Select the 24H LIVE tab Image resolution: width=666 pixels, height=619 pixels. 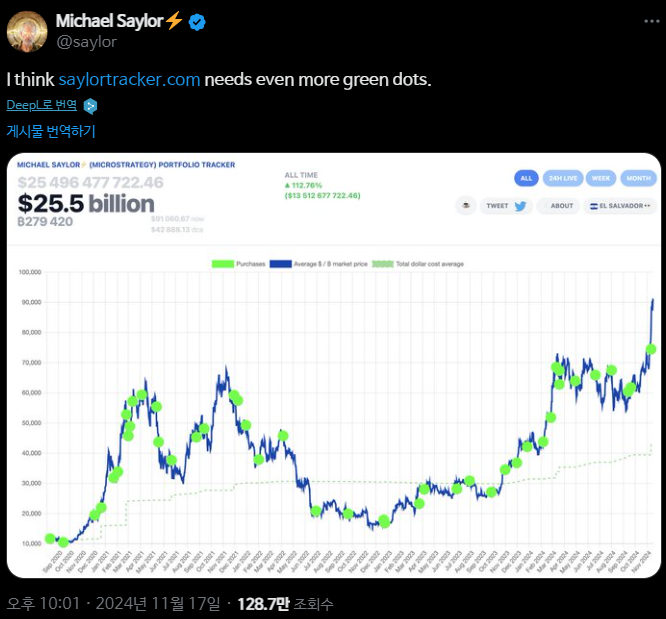(x=563, y=178)
